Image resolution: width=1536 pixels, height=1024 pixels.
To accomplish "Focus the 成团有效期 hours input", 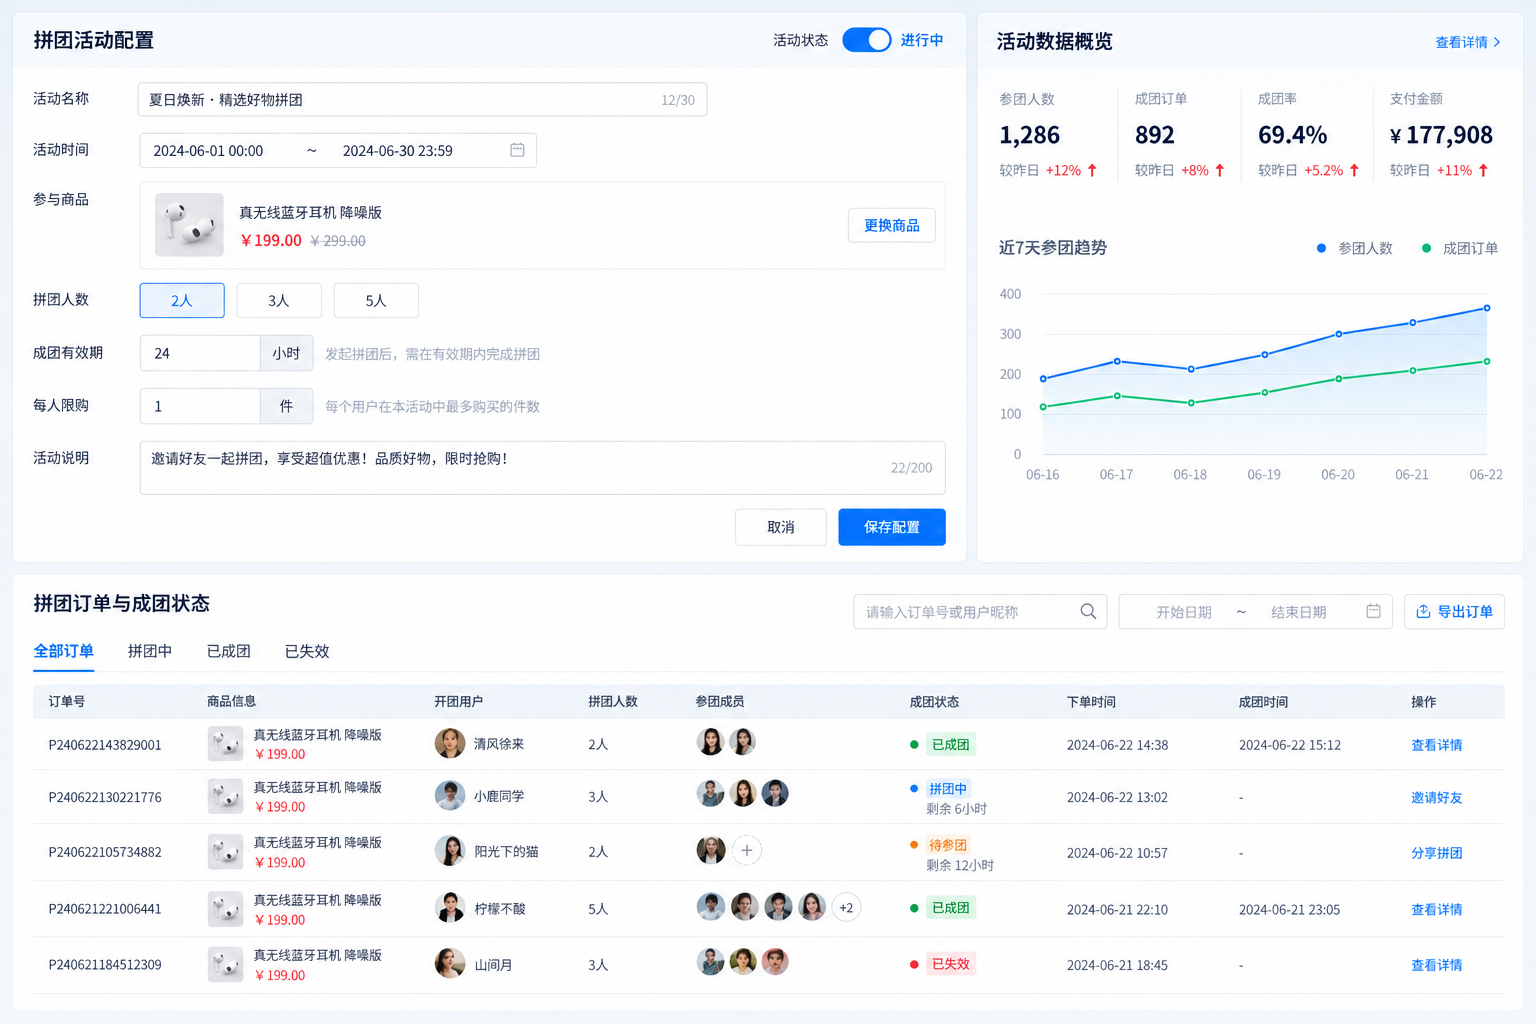I will 200,353.
